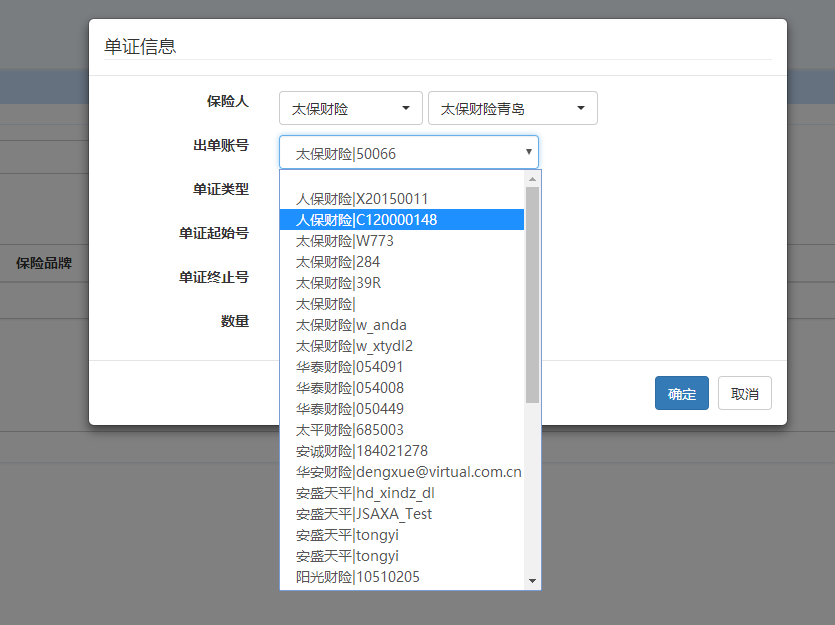The image size is (835, 625).
Task: Click the 保险品牌 column header behind dialog
Action: (44, 263)
